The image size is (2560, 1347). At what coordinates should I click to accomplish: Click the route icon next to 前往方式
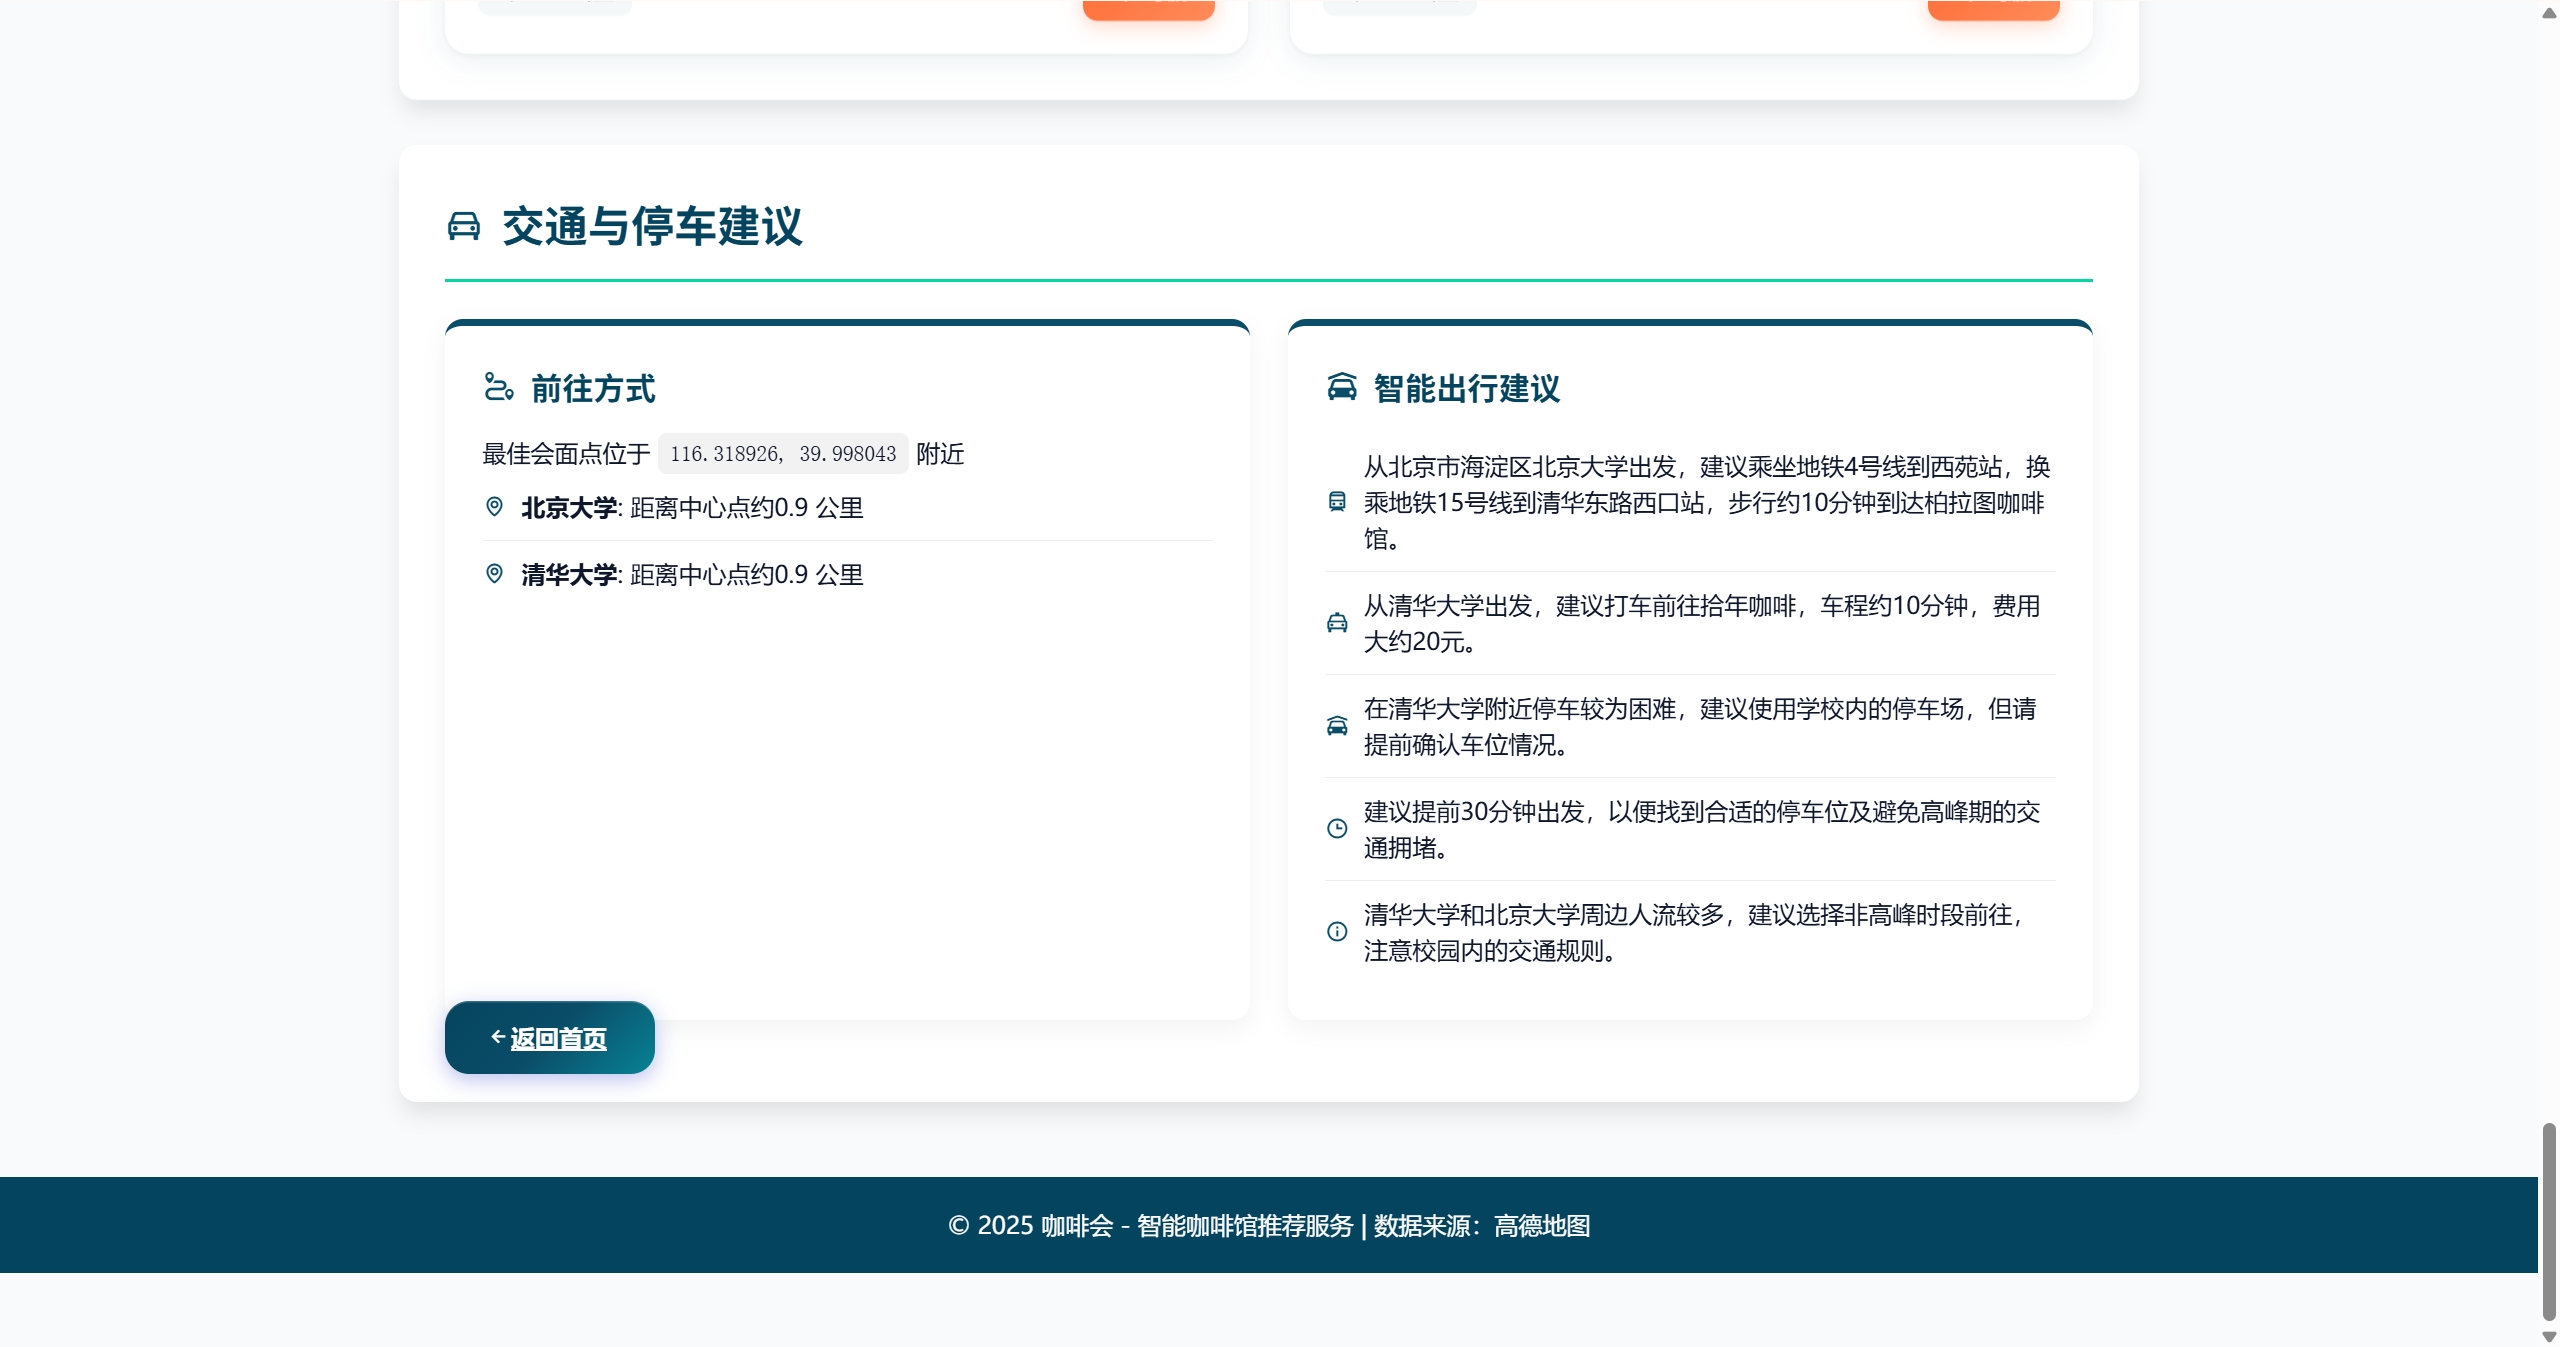tap(498, 387)
